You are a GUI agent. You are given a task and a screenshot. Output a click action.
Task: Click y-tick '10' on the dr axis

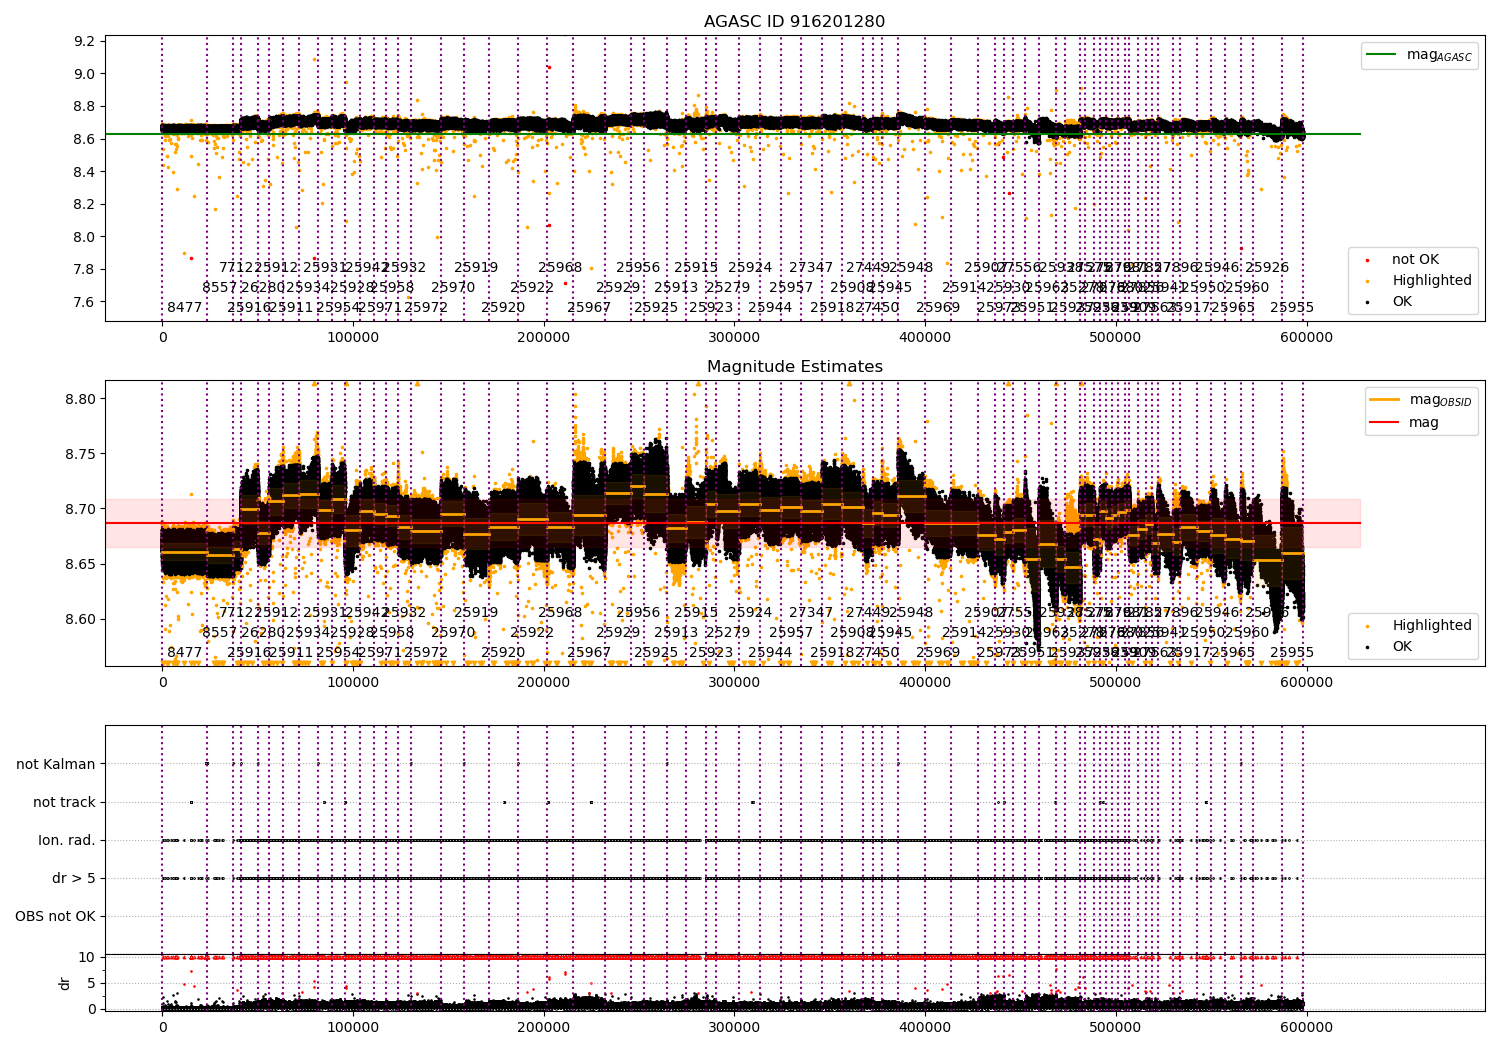(87, 957)
